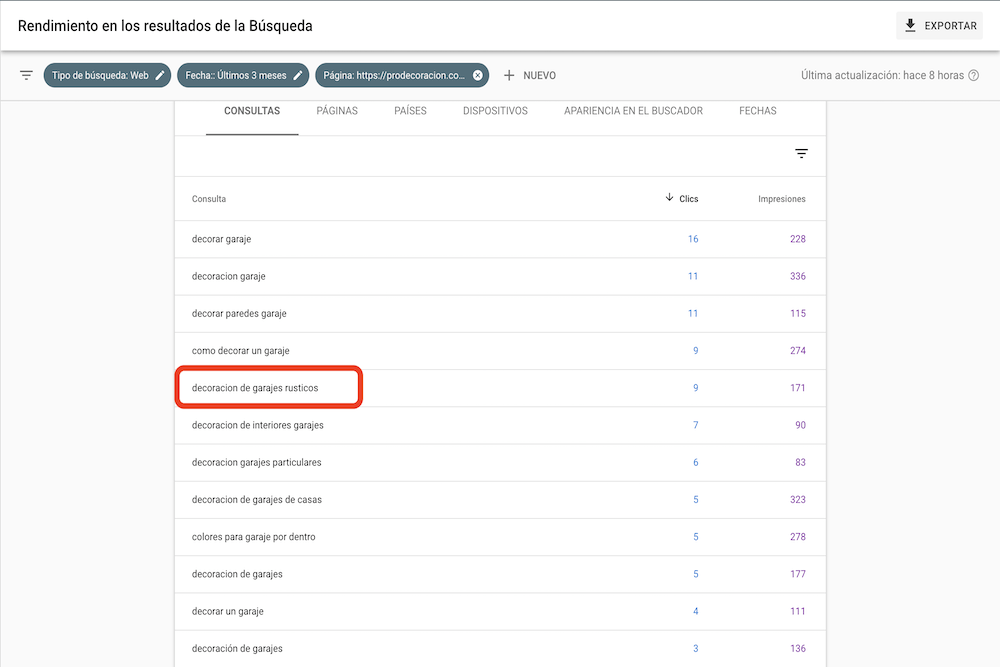Open the Dispositivos tab
The height and width of the screenshot is (667, 1000).
495,111
